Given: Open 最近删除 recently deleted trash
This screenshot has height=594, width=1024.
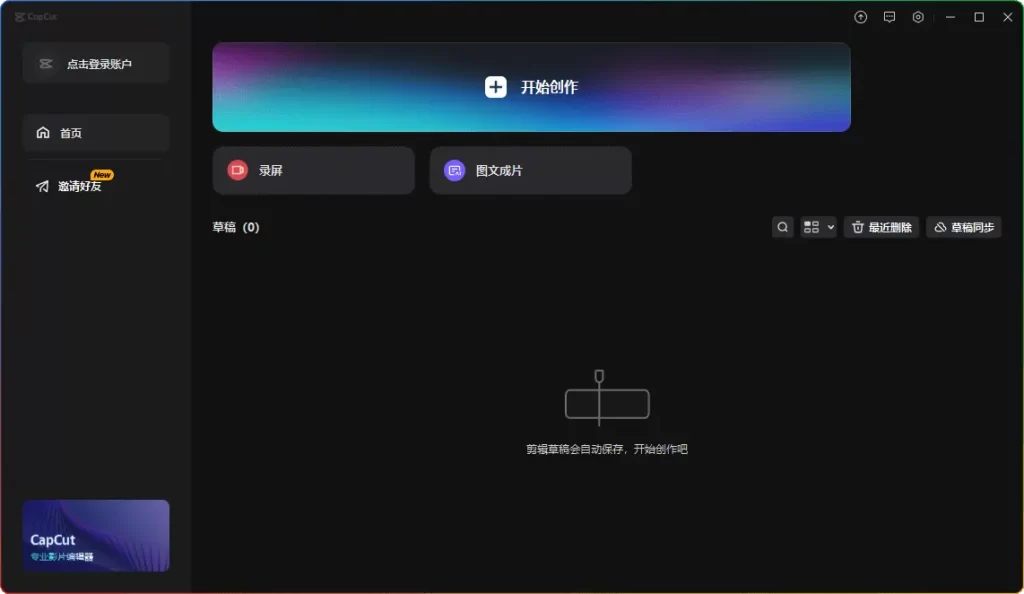Looking at the screenshot, I should click(881, 227).
